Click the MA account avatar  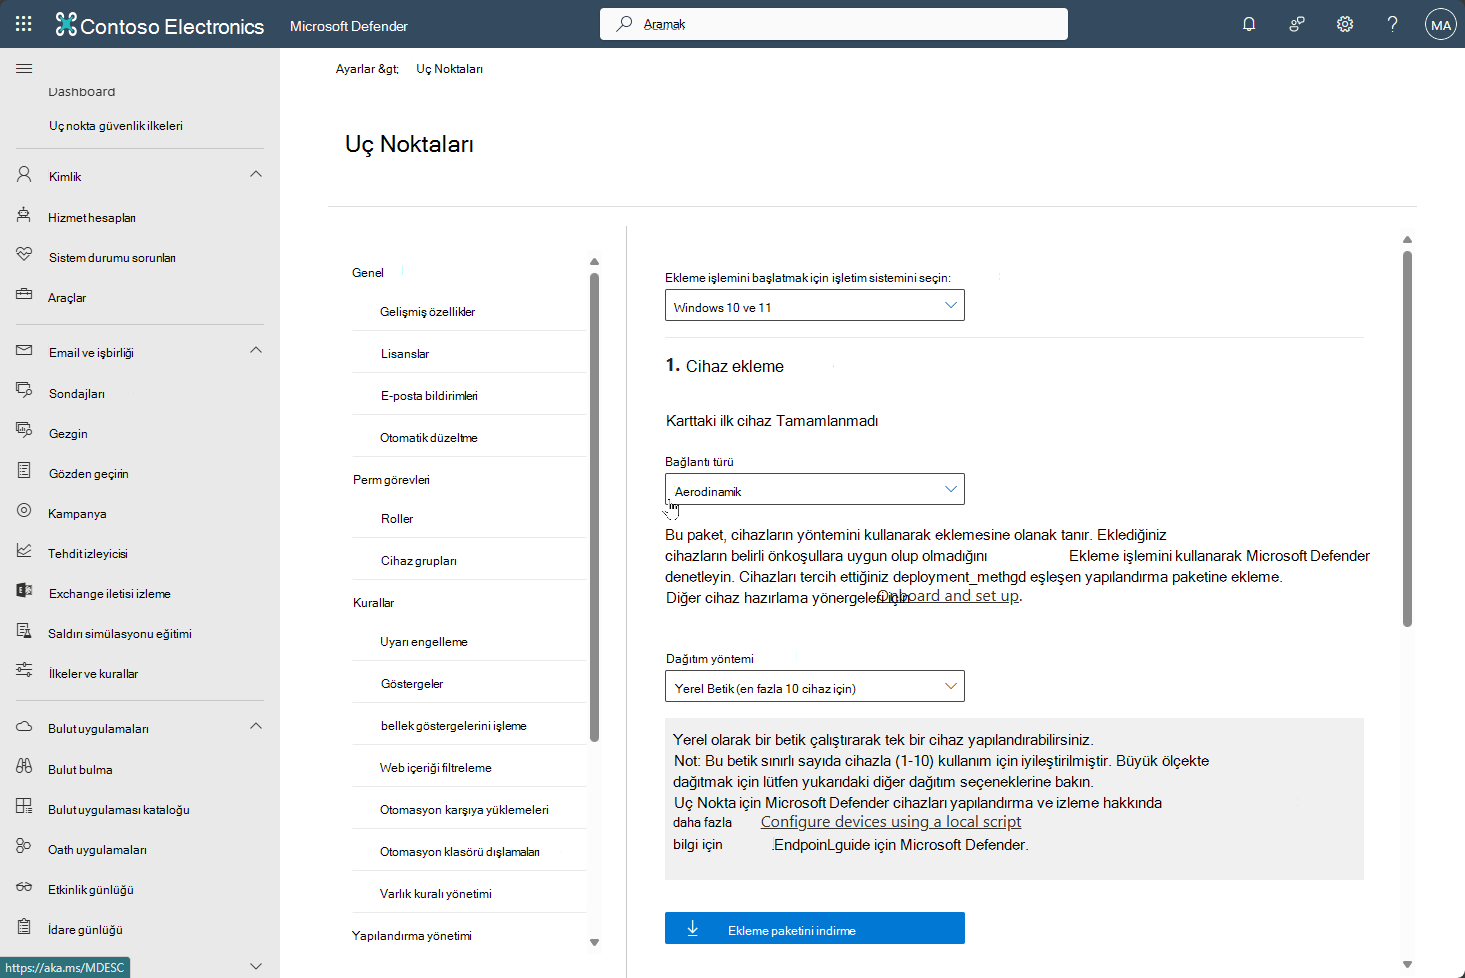tap(1440, 23)
